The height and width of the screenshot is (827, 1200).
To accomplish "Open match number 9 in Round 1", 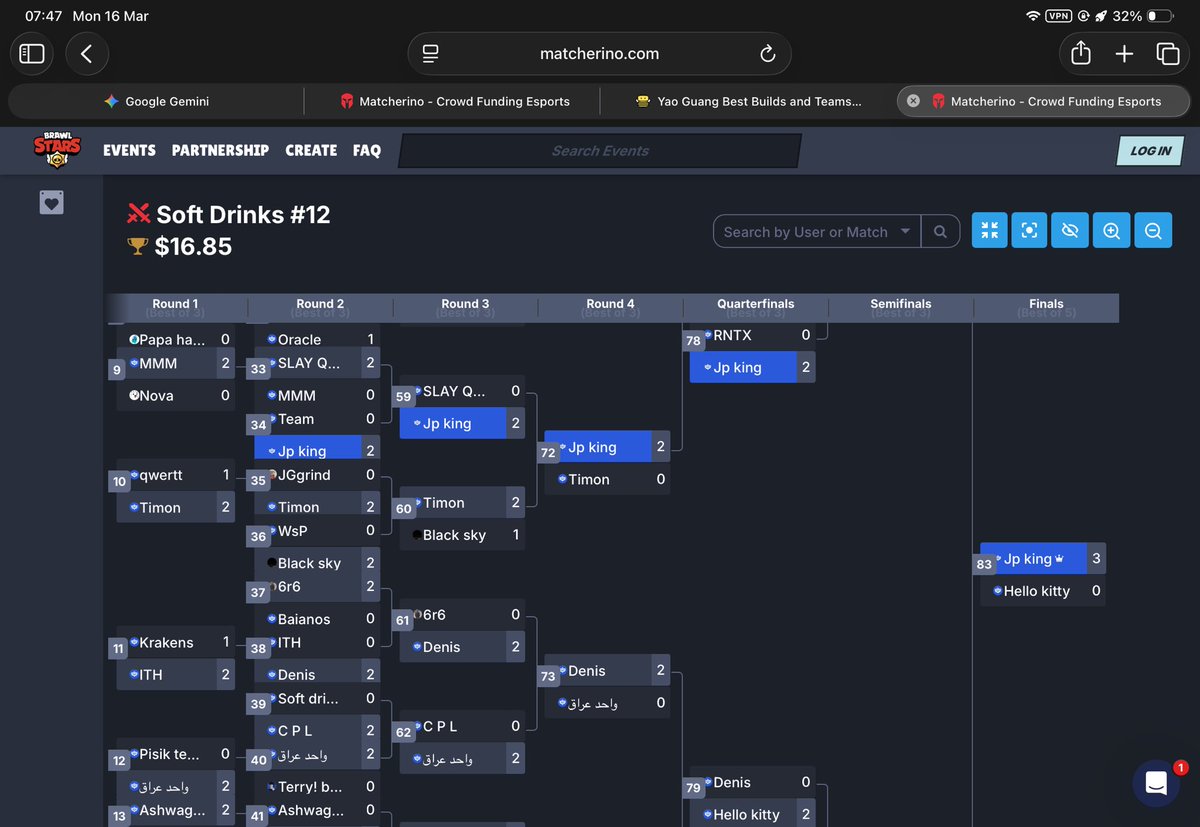I will [117, 370].
